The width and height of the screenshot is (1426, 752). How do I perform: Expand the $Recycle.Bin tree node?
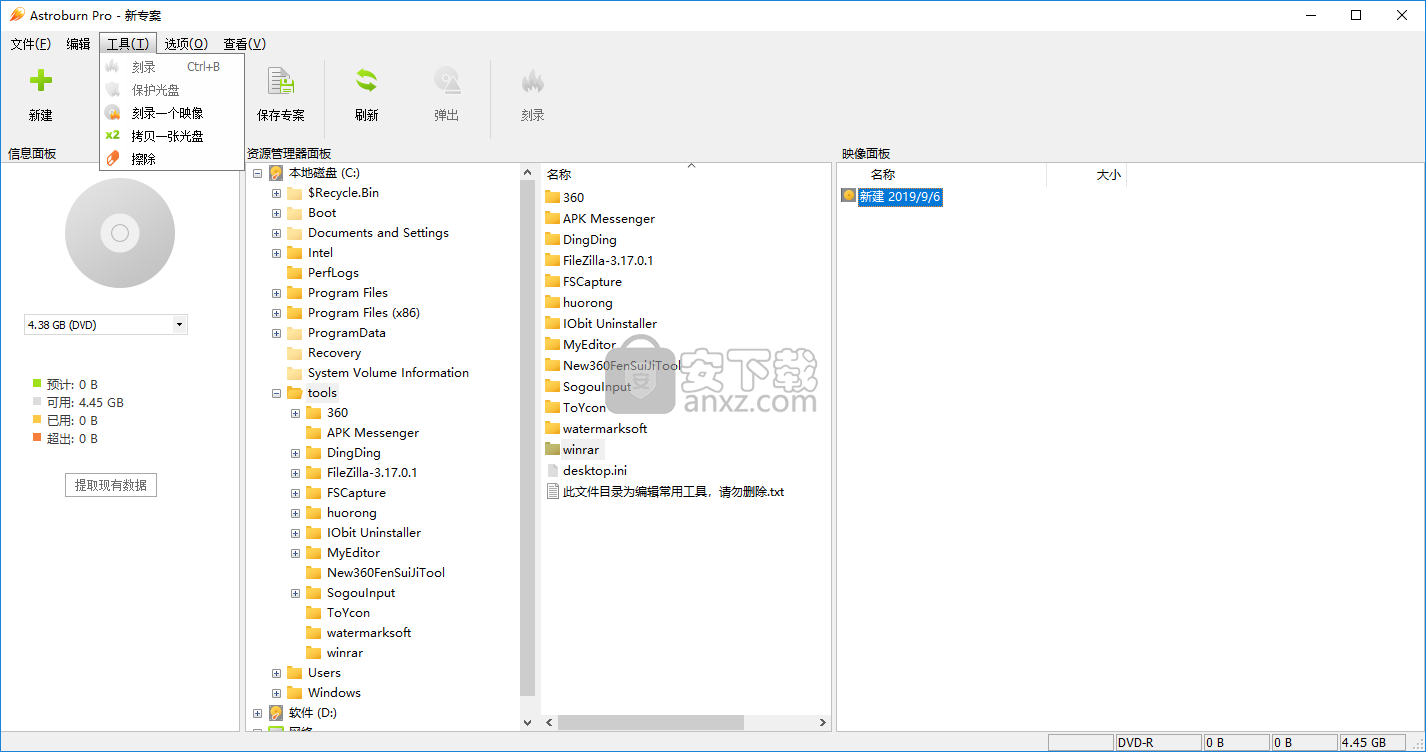[277, 193]
